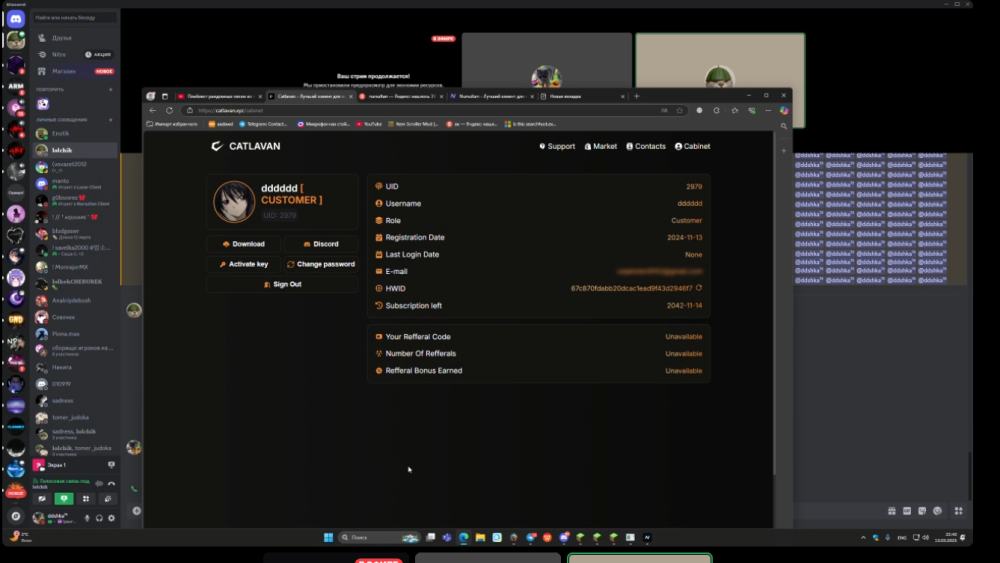Viewport: 1000px width, 563px height.
Task: Open Друзья (Friends) in Discord
Action: [75, 38]
